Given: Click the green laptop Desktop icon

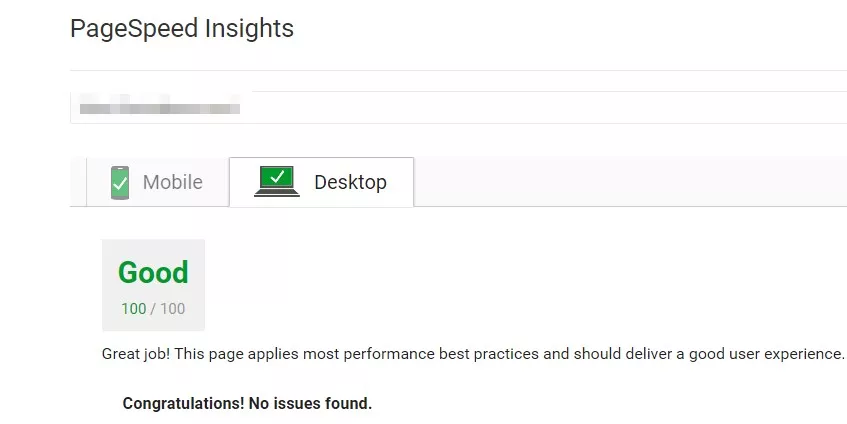Looking at the screenshot, I should click(x=277, y=181).
